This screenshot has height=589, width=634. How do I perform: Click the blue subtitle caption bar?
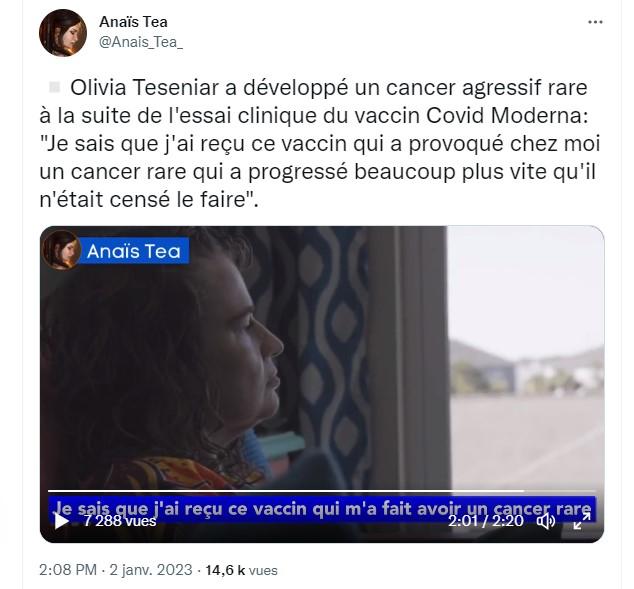click(x=322, y=509)
